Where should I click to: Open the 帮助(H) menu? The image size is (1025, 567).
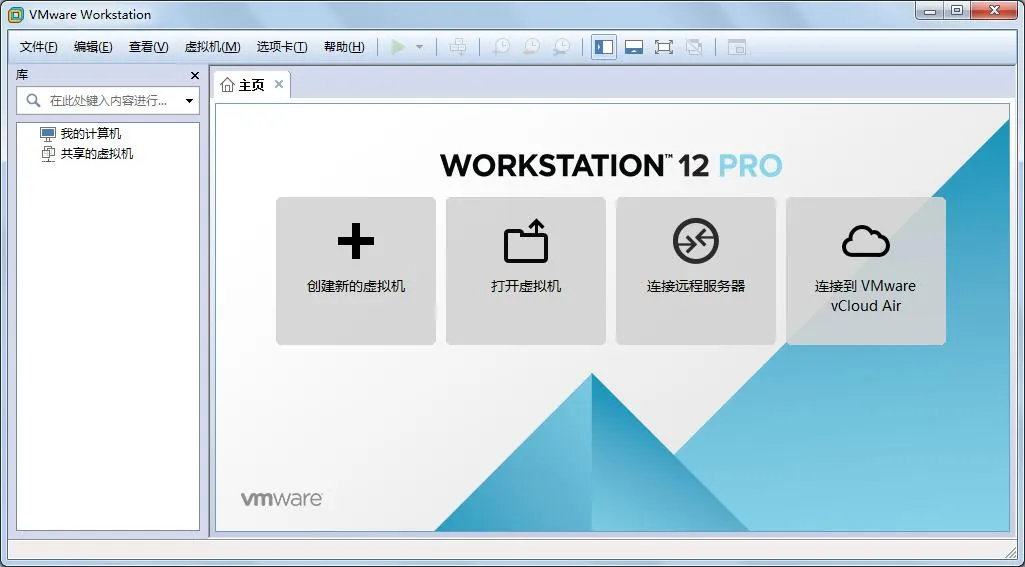(x=344, y=47)
